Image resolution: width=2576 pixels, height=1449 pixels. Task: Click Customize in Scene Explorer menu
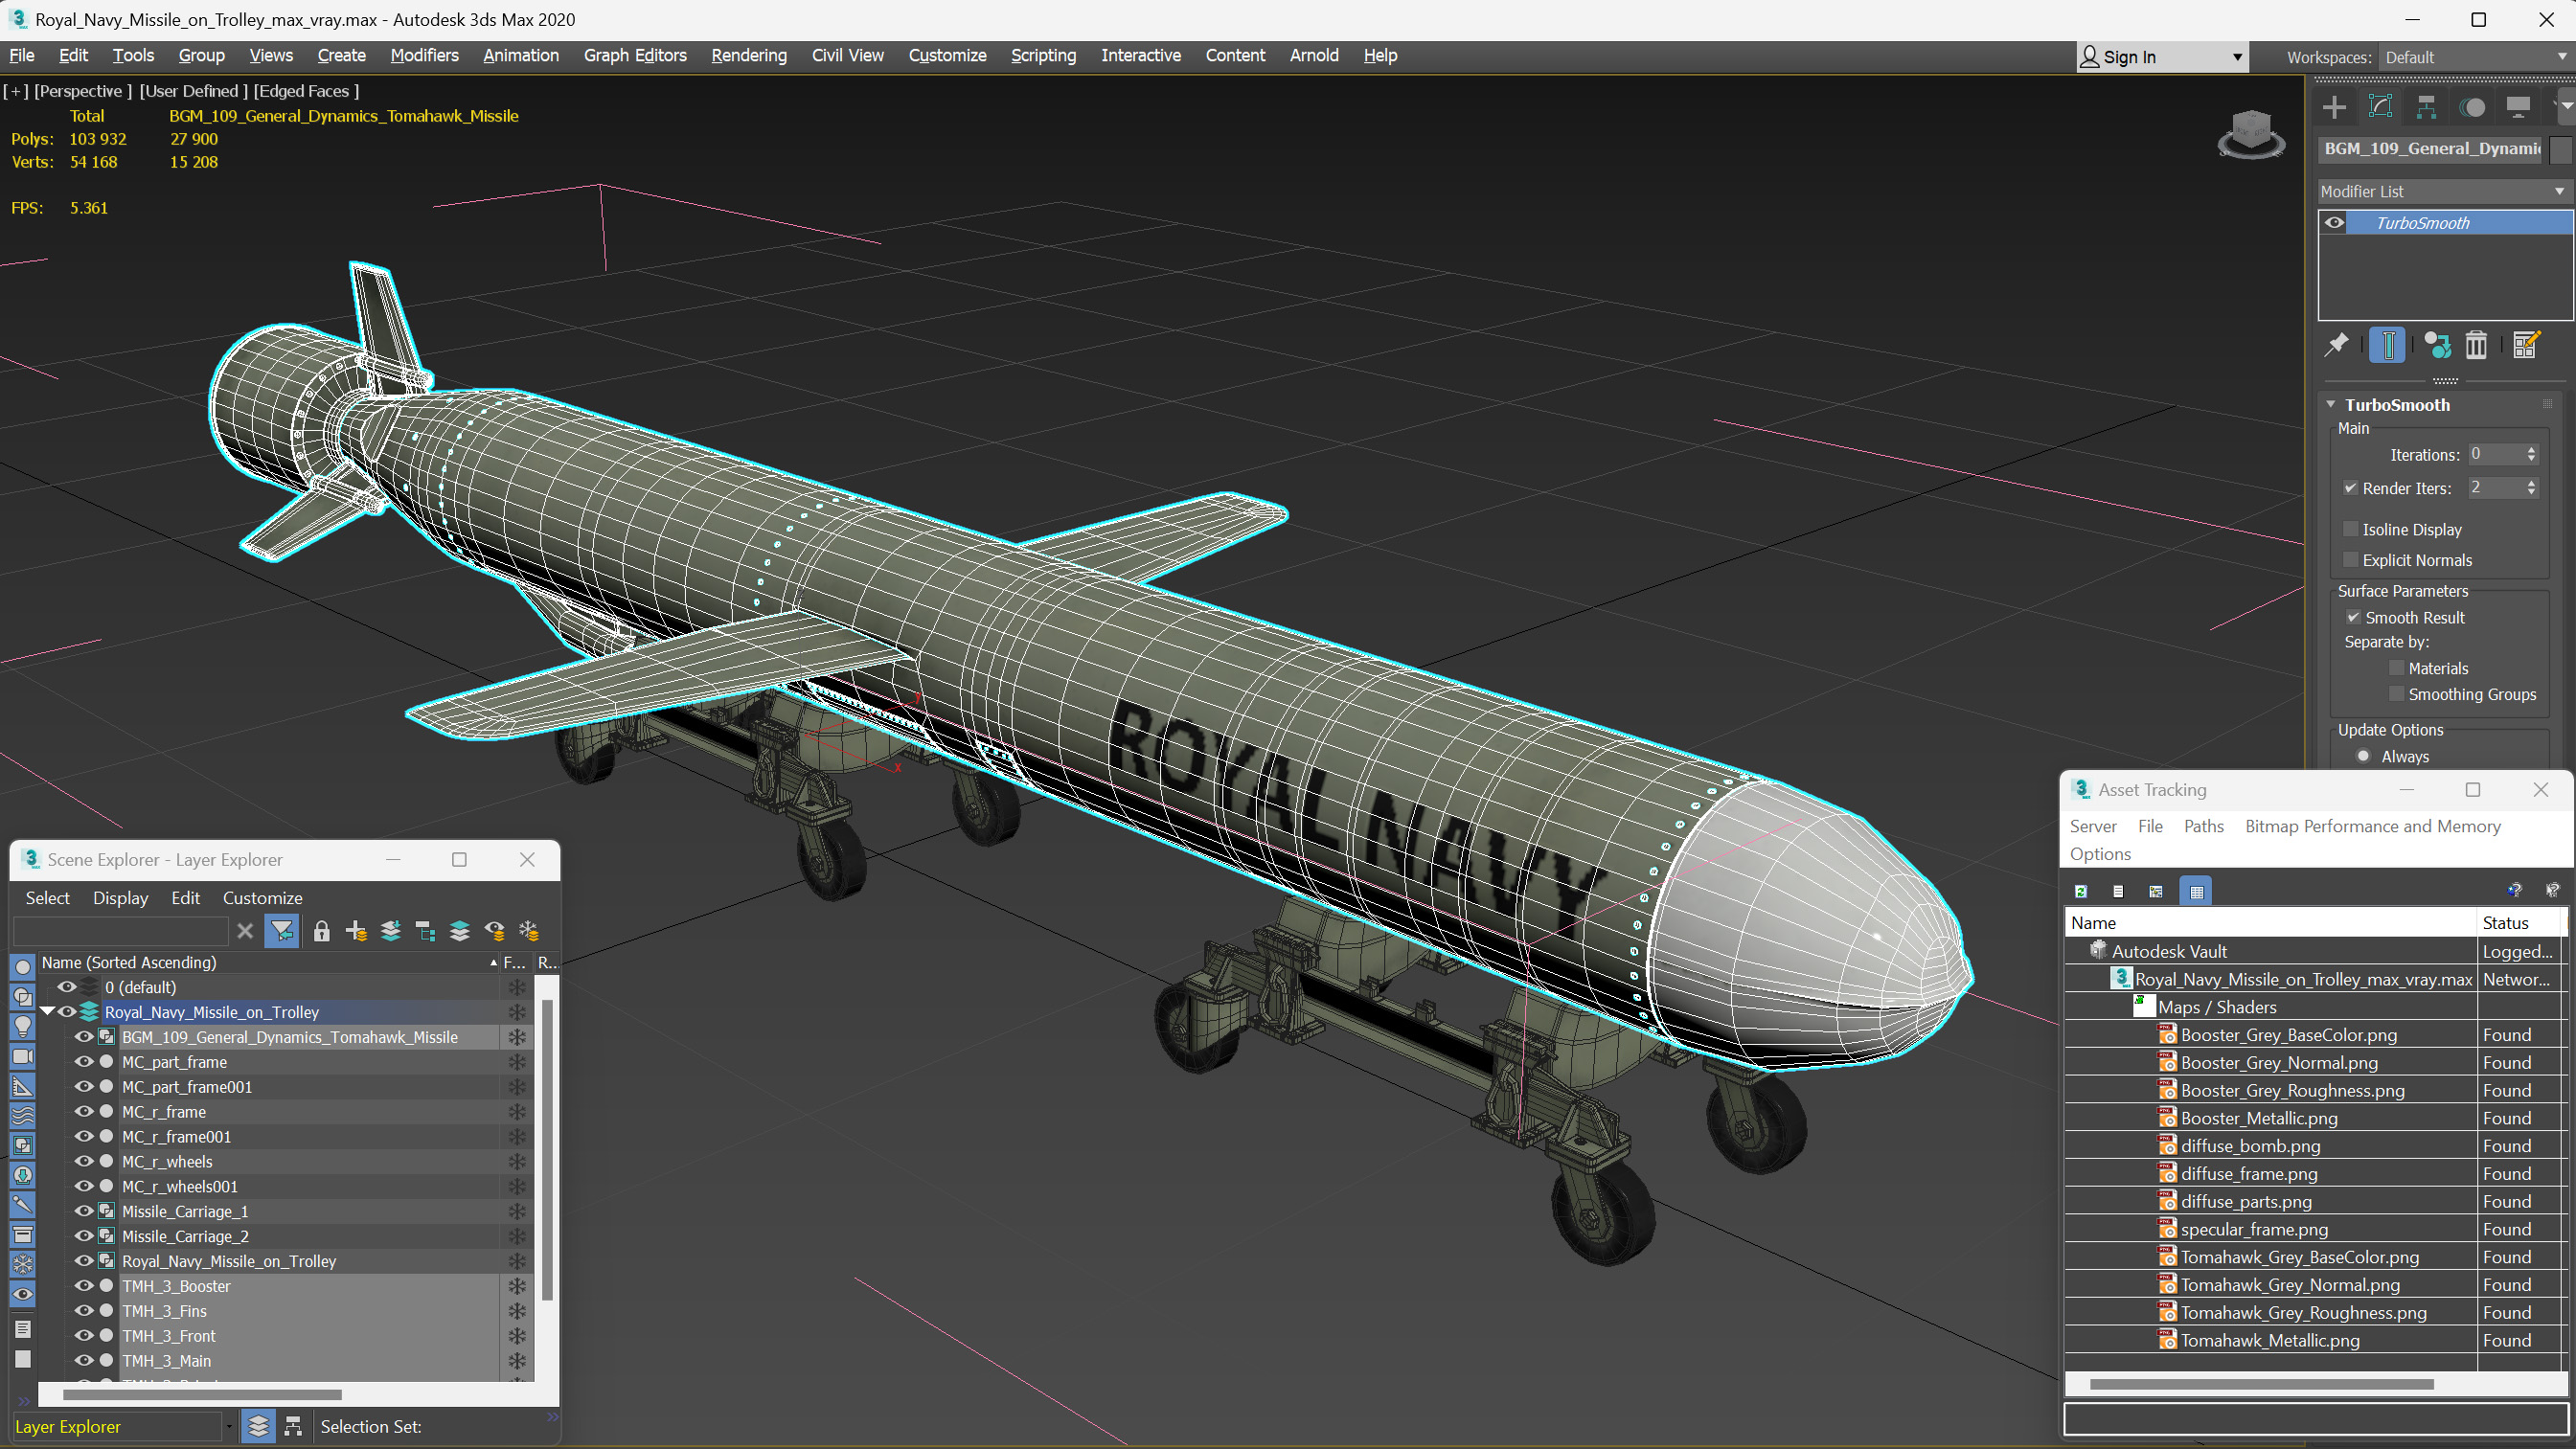pyautogui.click(x=262, y=898)
